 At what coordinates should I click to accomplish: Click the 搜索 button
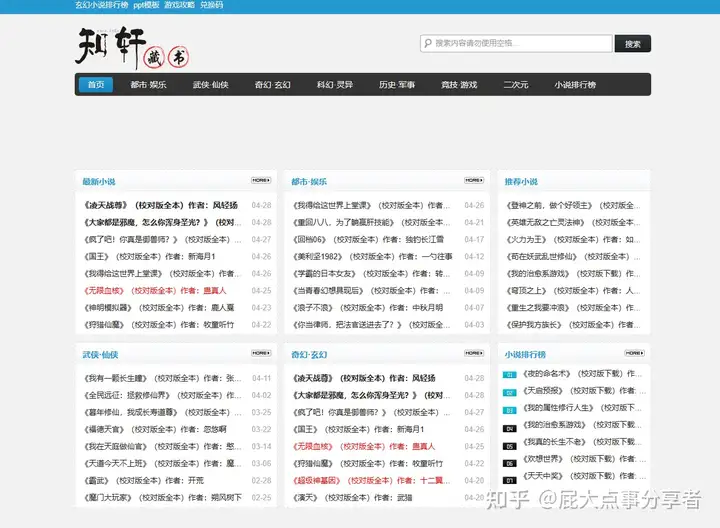[633, 44]
